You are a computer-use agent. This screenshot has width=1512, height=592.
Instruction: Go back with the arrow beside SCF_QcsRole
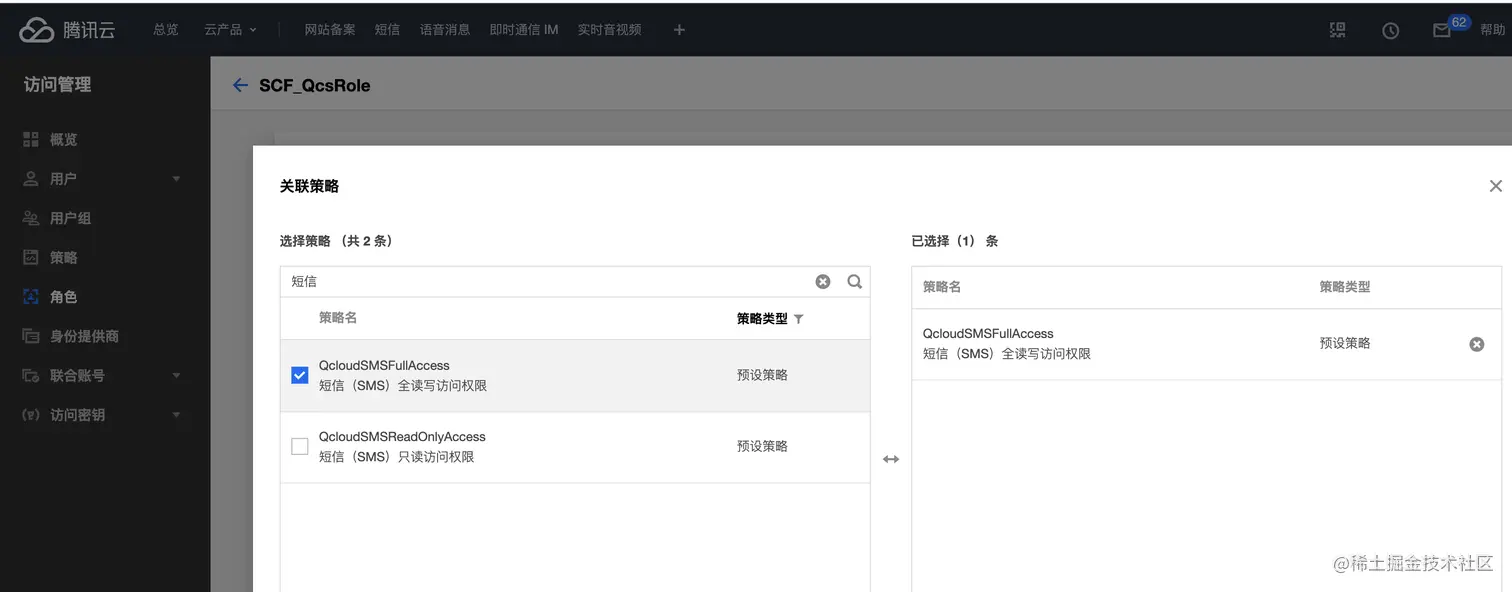click(240, 85)
